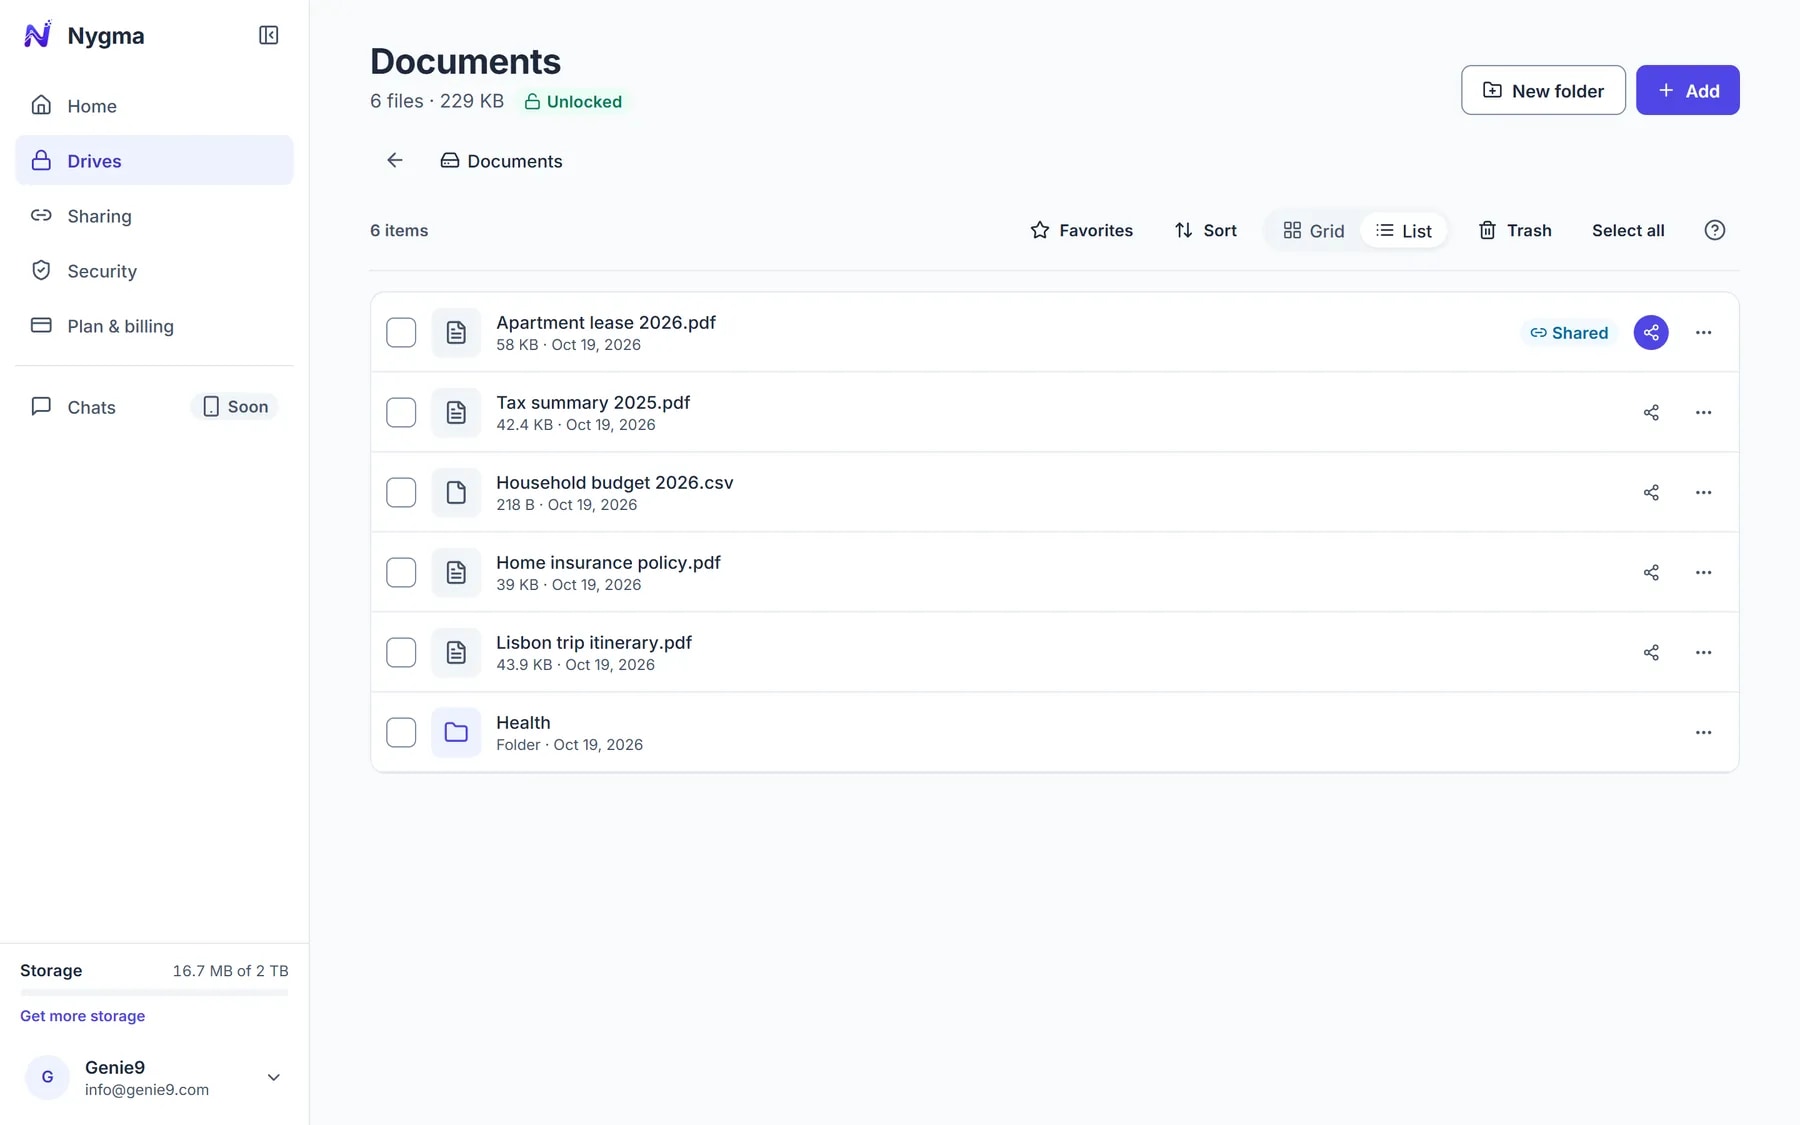Open Plan & billing
Image resolution: width=1800 pixels, height=1125 pixels.
(154, 325)
